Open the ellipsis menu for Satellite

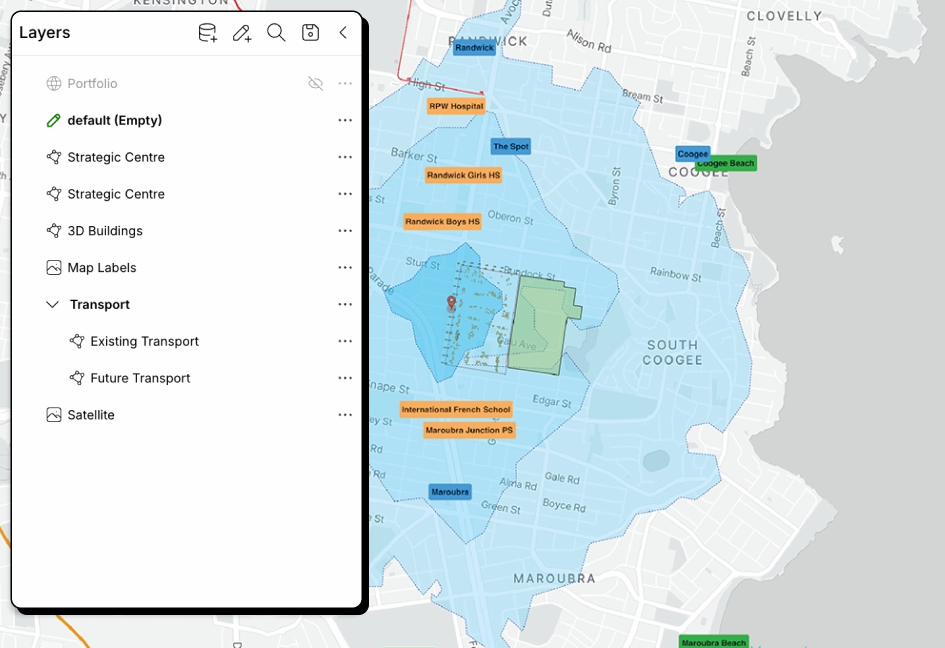[345, 414]
